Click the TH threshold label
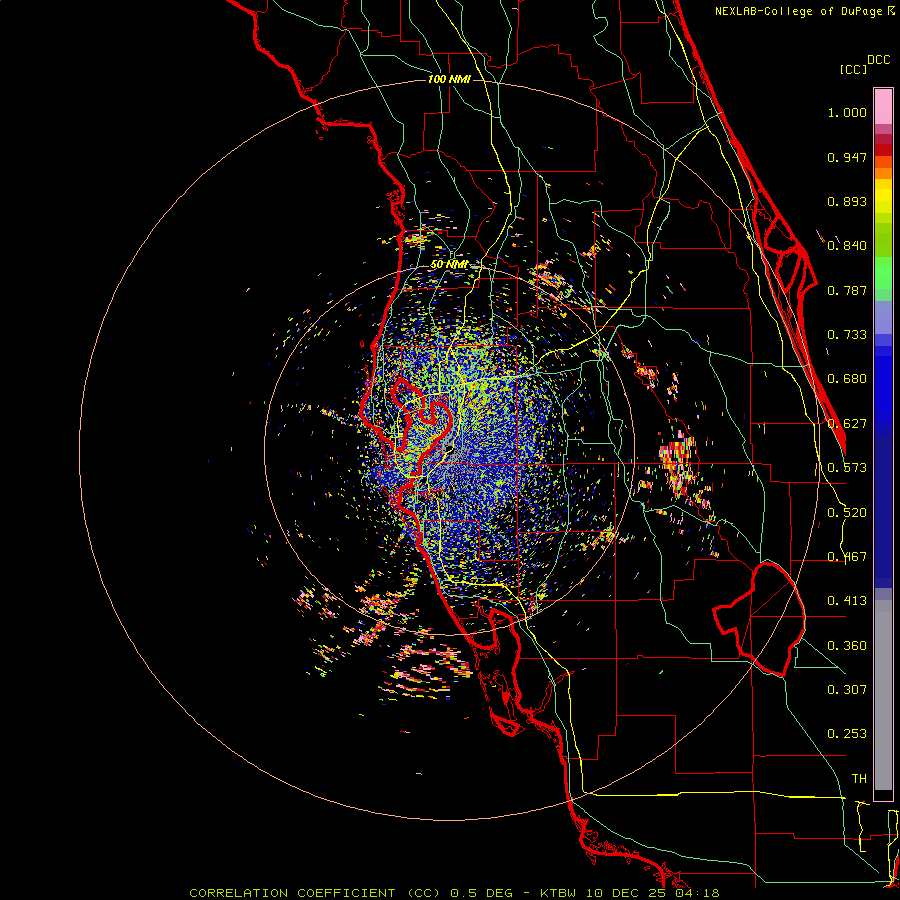This screenshot has width=900, height=900. [x=859, y=779]
